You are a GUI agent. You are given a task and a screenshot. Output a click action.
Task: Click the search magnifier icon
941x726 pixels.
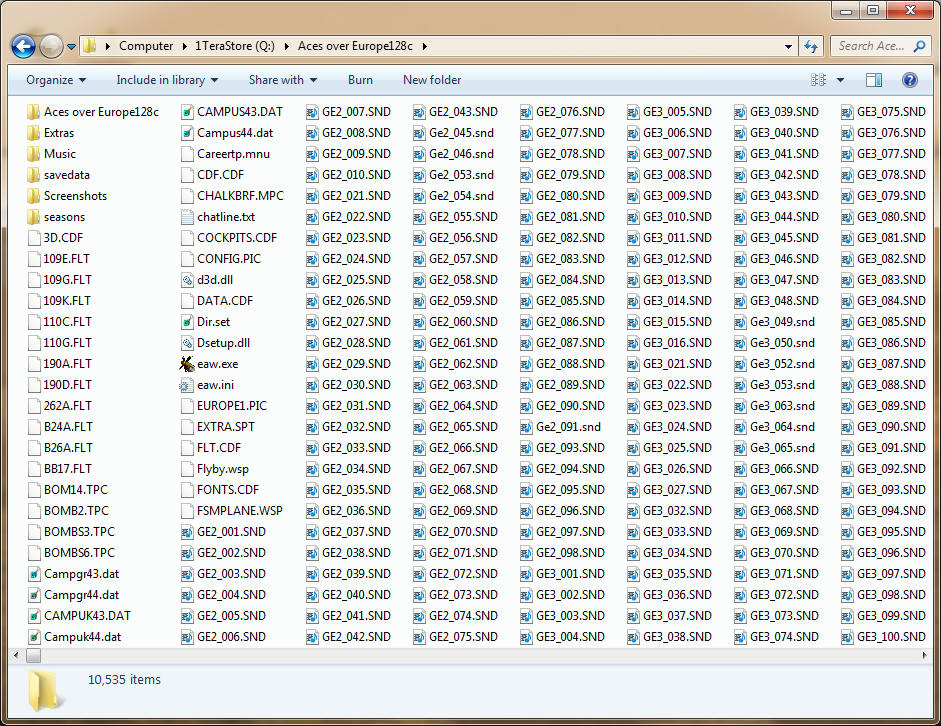[x=919, y=46]
